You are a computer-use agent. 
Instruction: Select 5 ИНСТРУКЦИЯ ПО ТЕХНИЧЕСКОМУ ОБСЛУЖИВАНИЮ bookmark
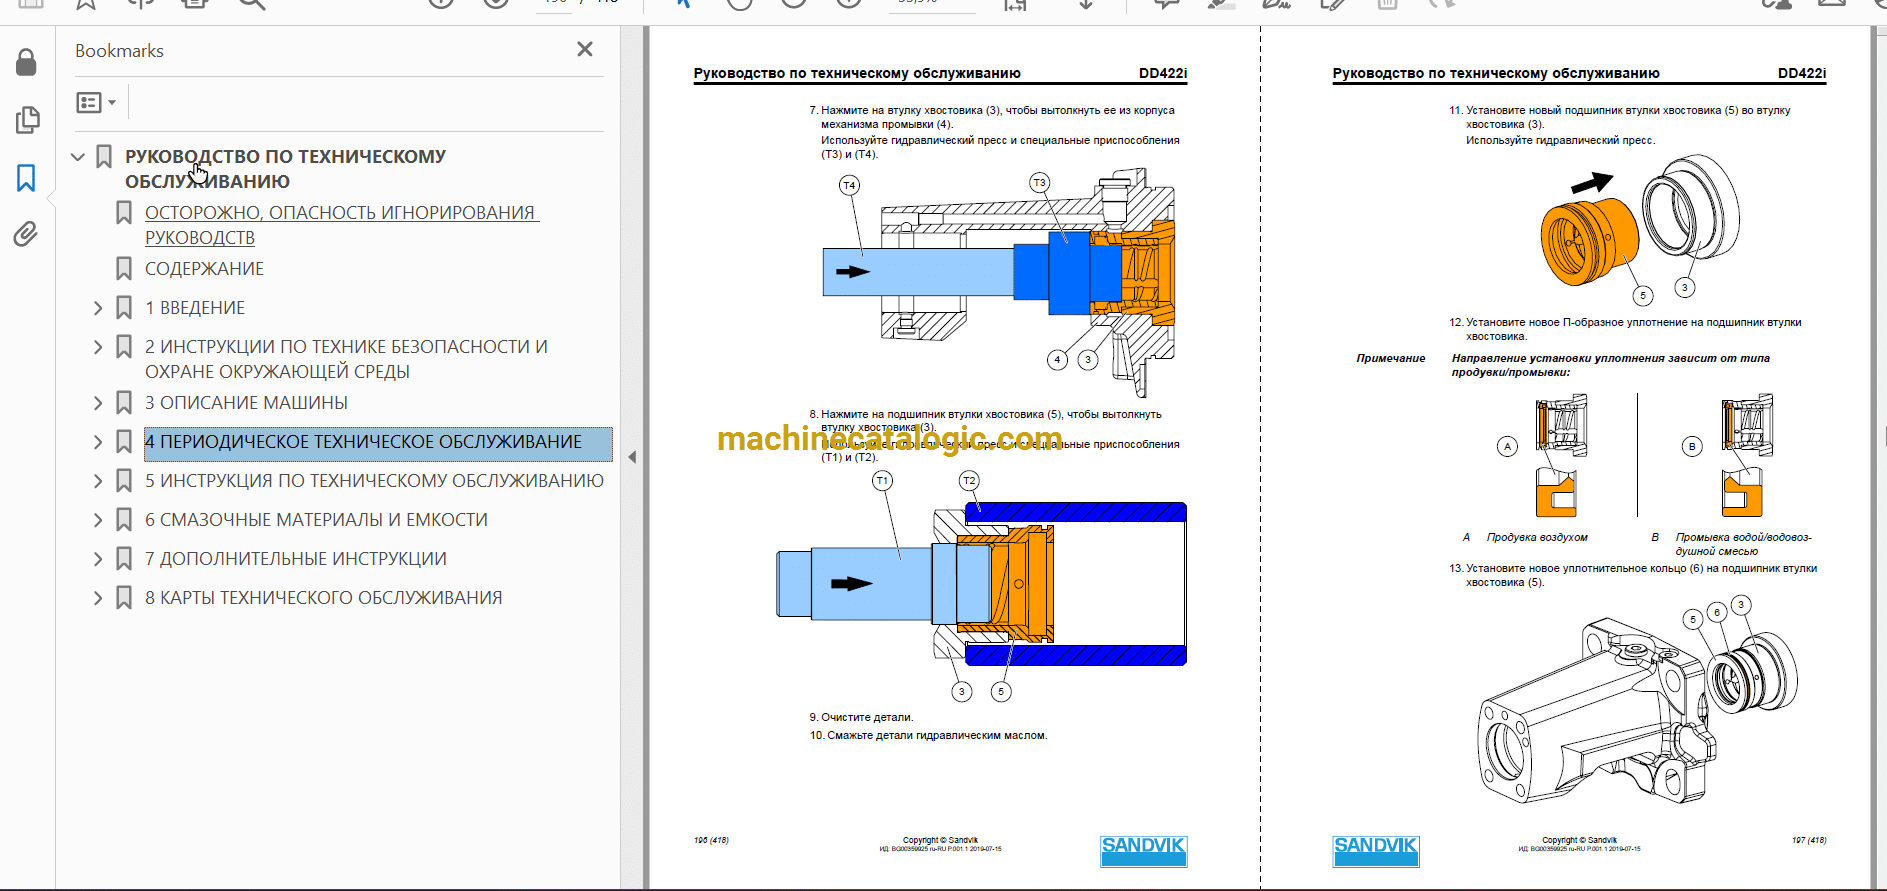click(x=374, y=481)
